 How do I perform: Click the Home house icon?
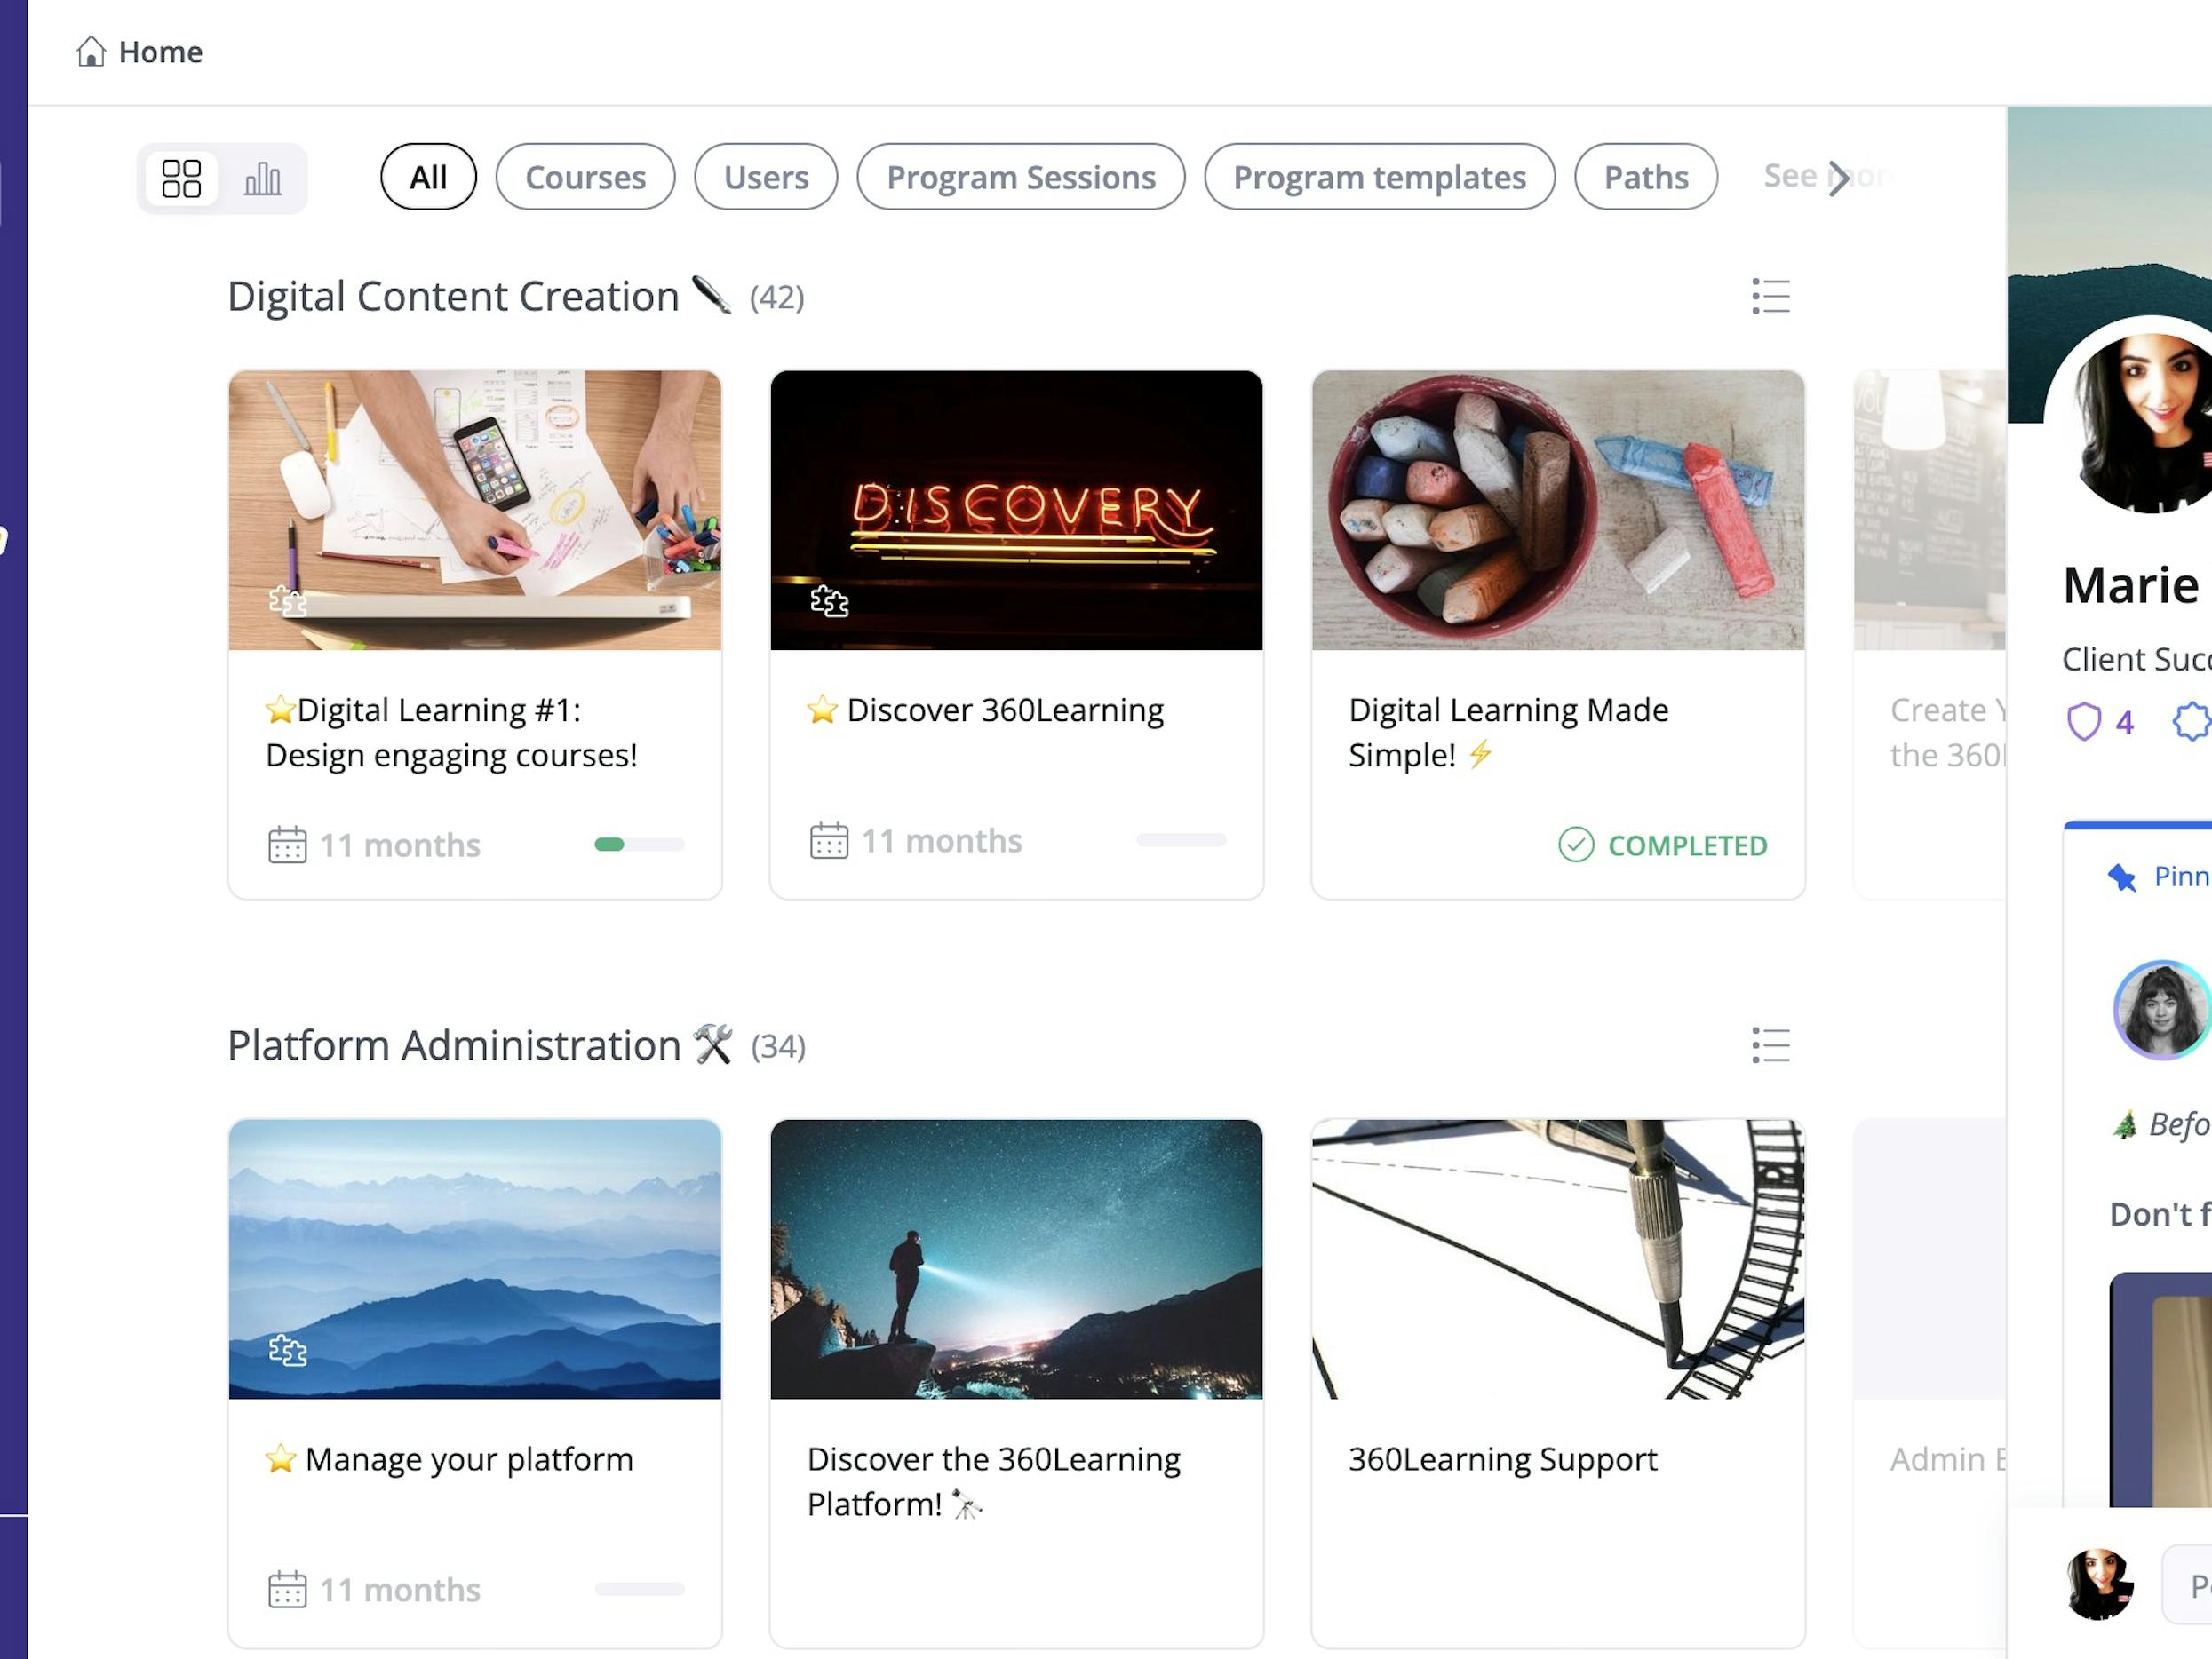[x=90, y=51]
